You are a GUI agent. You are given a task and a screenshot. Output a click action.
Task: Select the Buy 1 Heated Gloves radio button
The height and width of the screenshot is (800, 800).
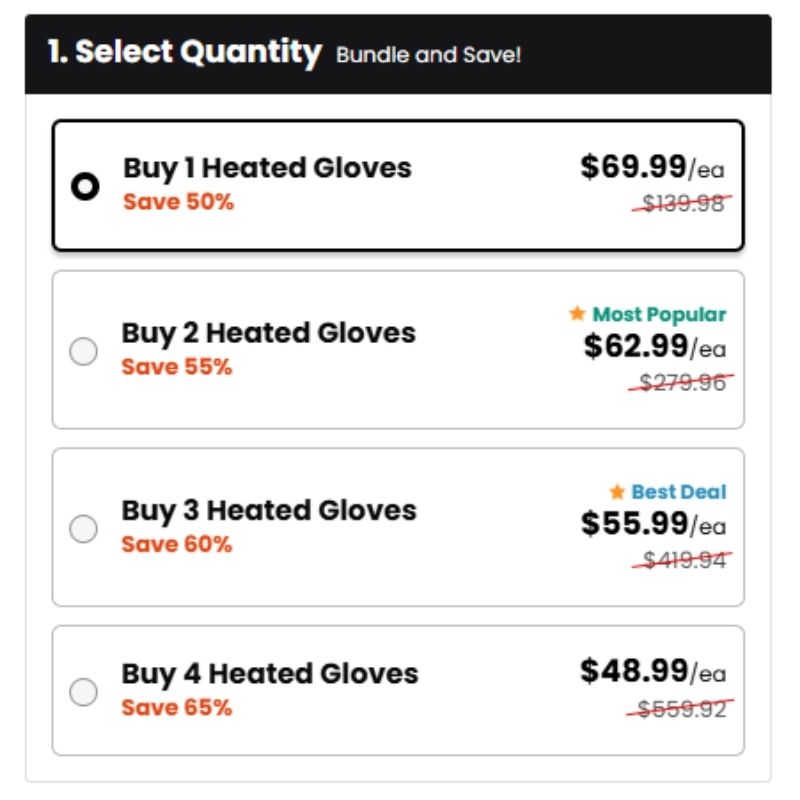tap(86, 186)
